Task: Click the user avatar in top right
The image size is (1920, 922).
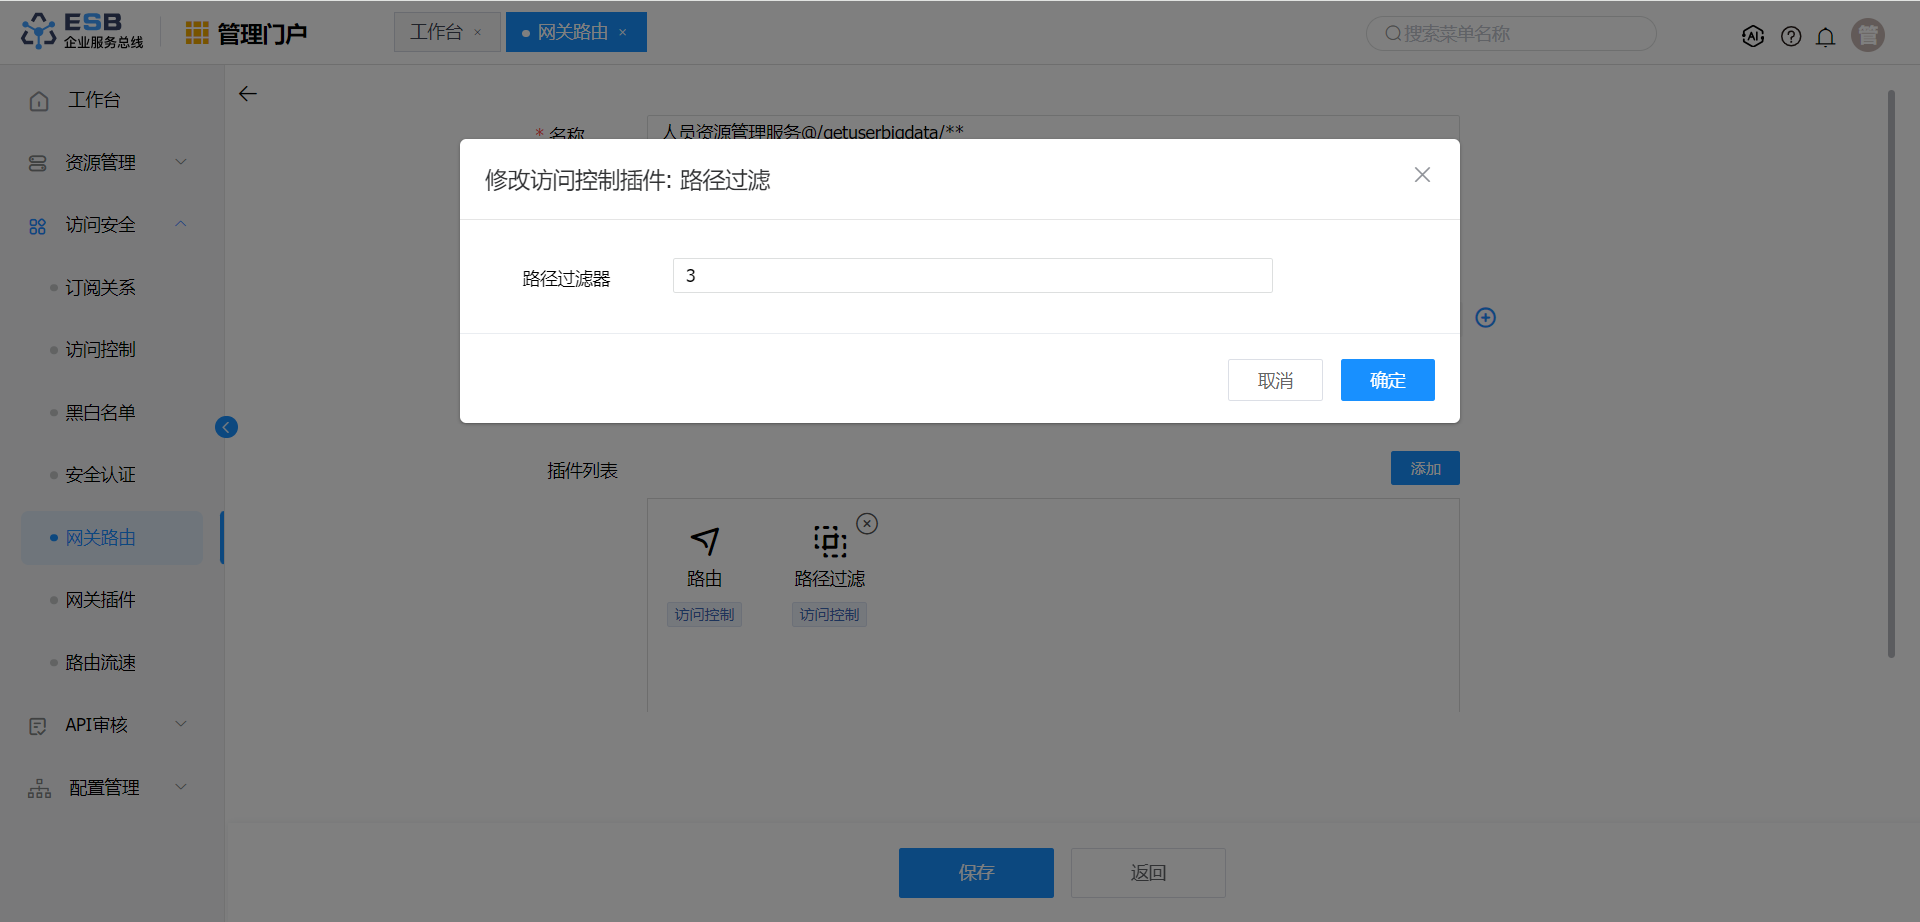Action: [1867, 35]
